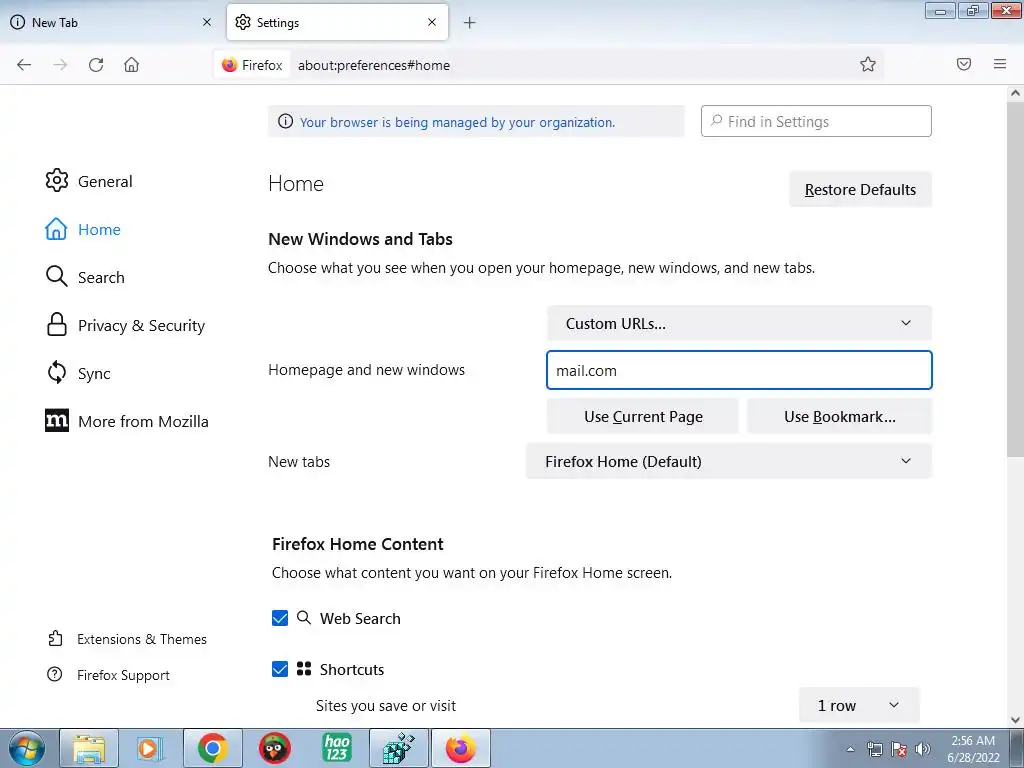
Task: Switch to the New Tab tab
Action: [111, 22]
